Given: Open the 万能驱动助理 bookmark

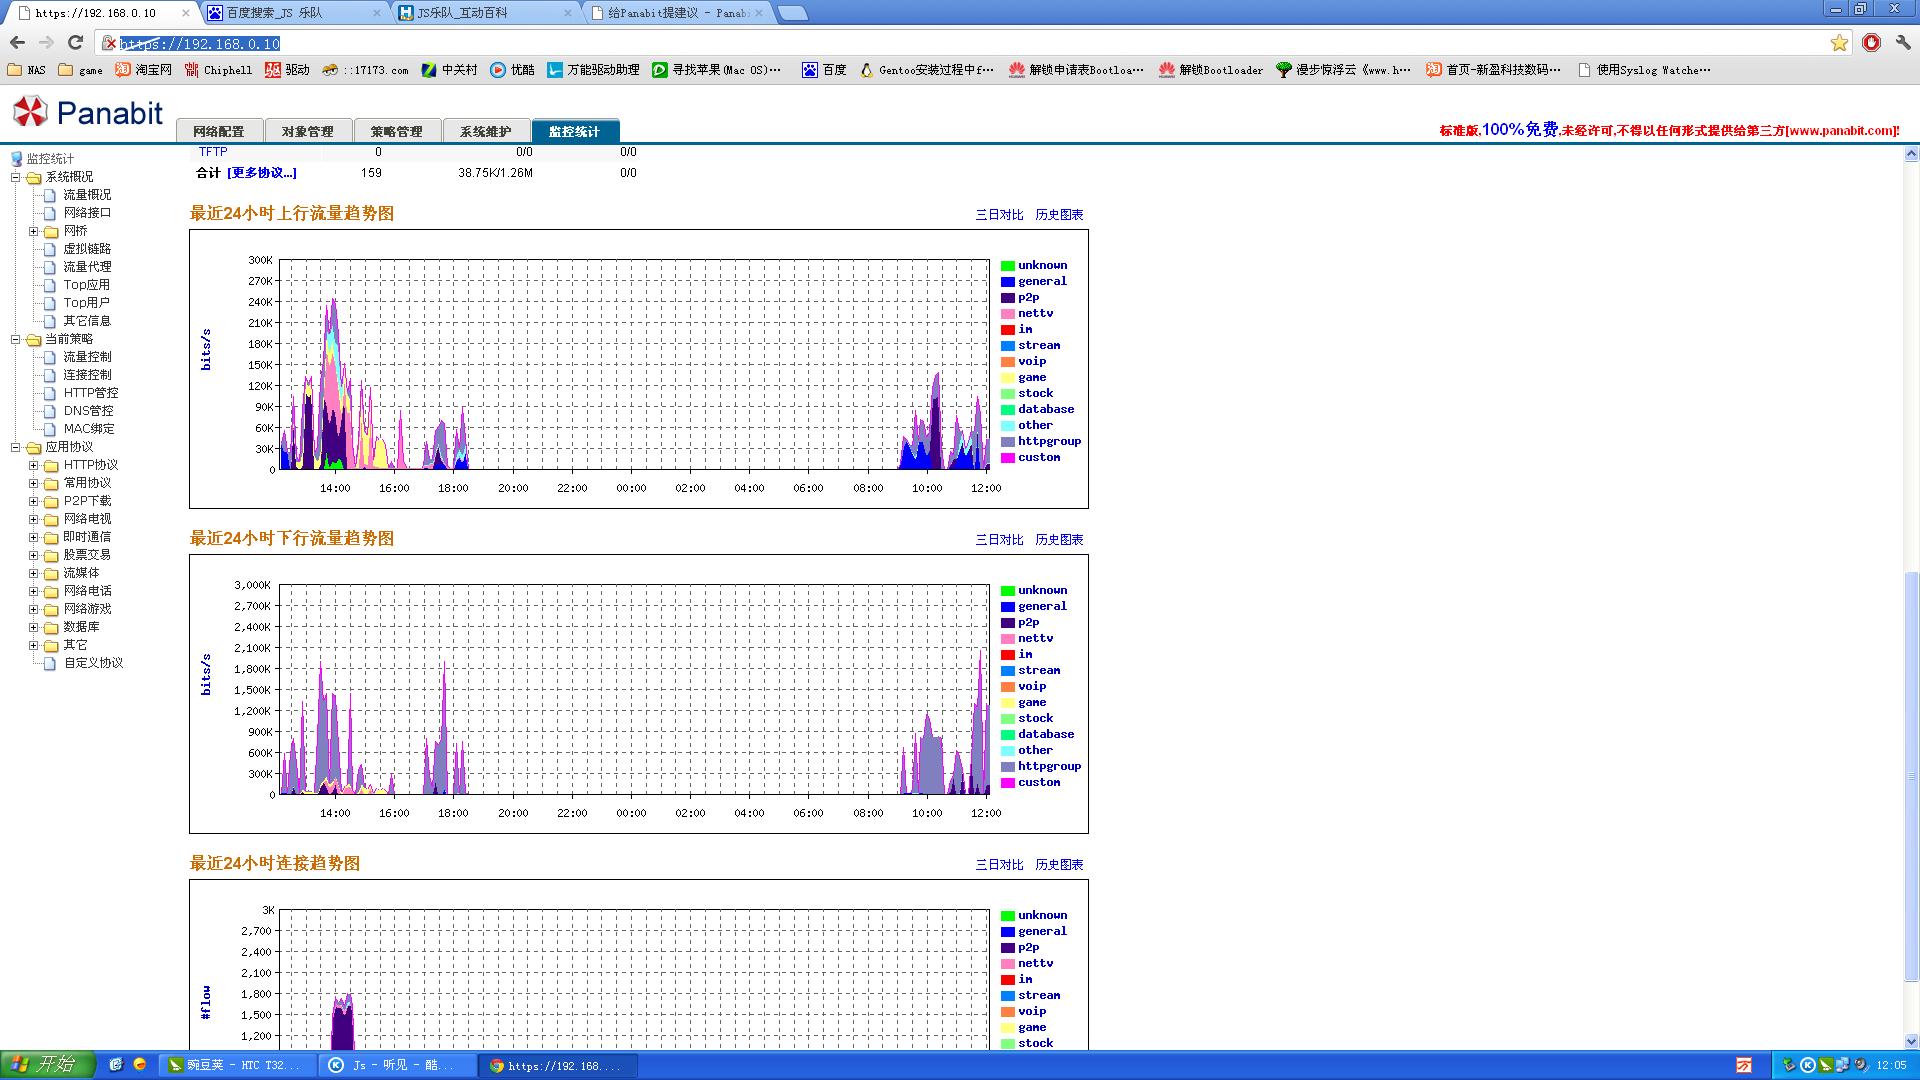Looking at the screenshot, I should [593, 70].
